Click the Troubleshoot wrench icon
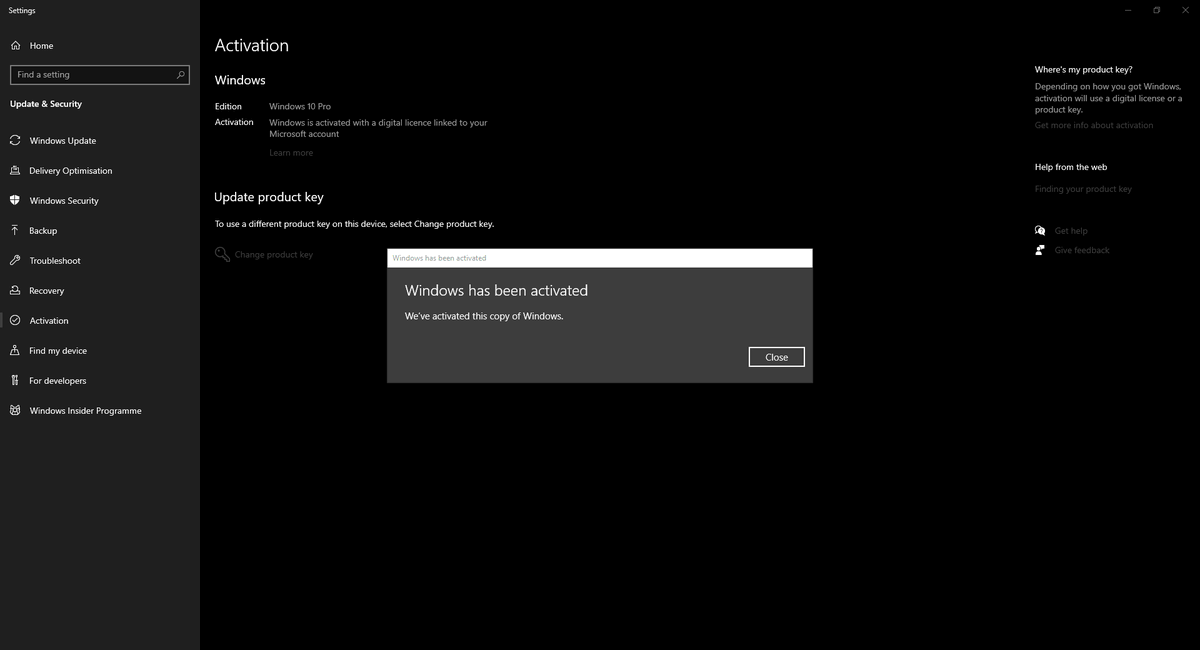 coord(15,260)
